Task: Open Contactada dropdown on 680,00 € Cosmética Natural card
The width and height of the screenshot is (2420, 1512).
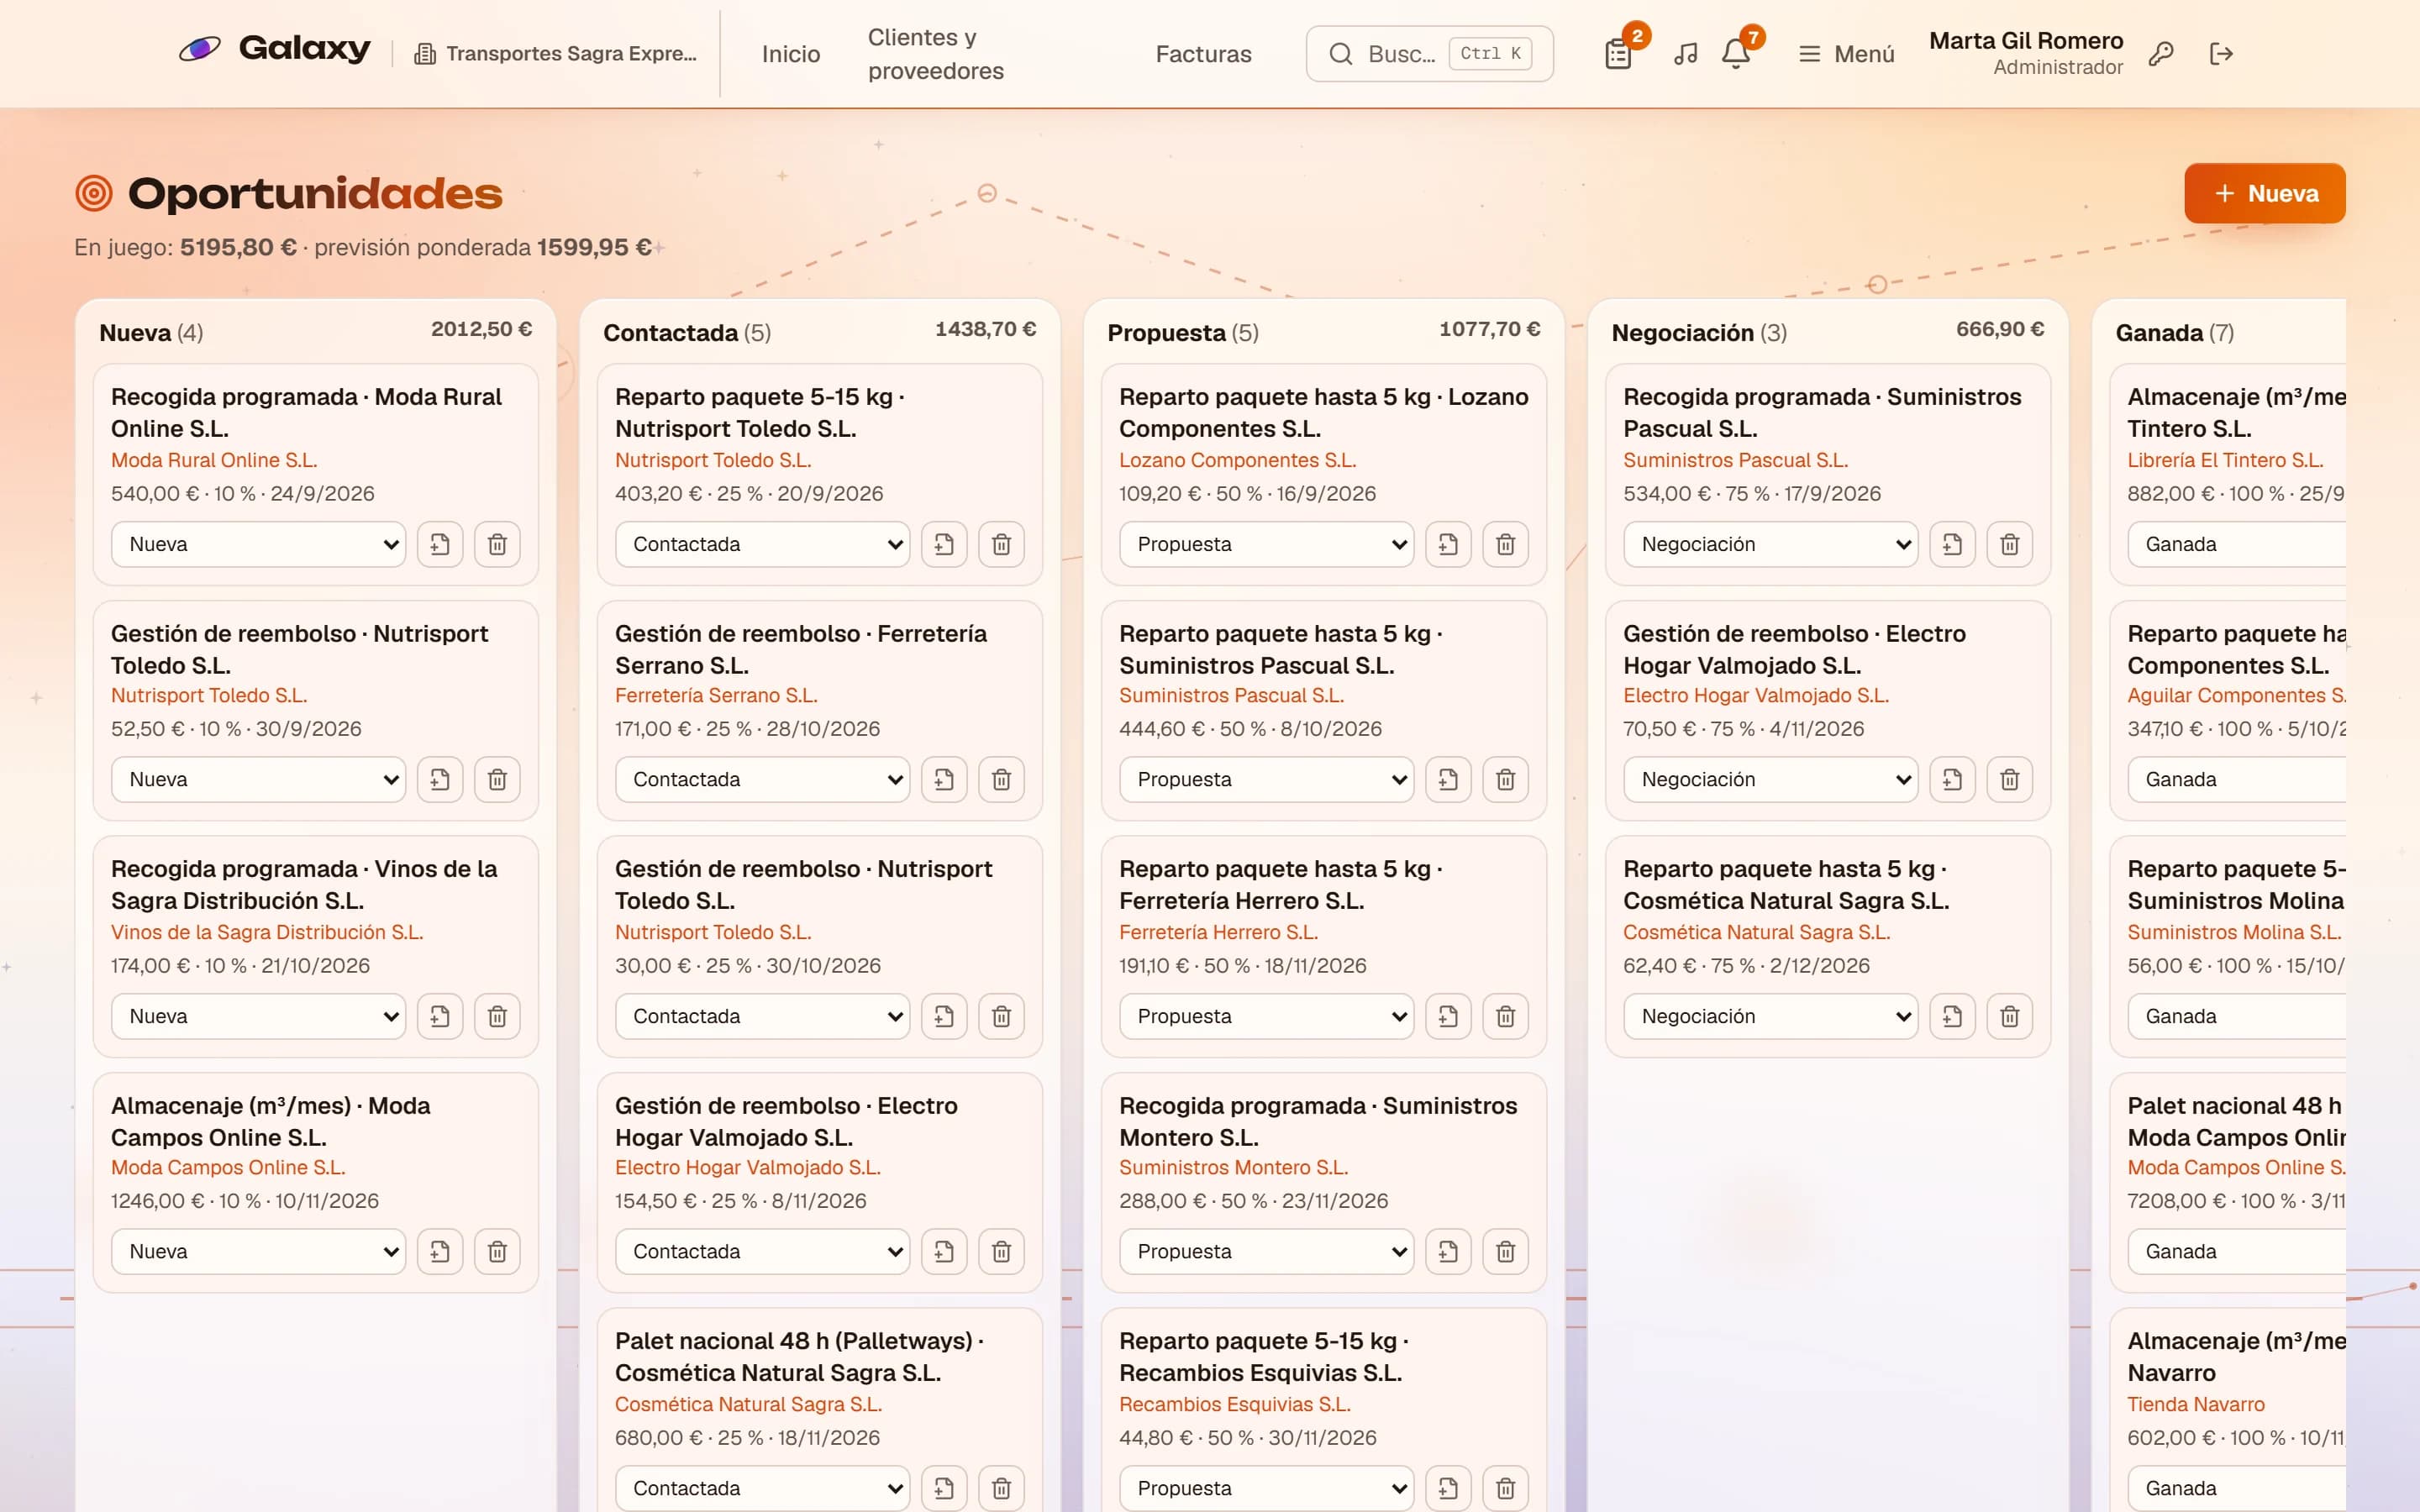Action: 763,1488
